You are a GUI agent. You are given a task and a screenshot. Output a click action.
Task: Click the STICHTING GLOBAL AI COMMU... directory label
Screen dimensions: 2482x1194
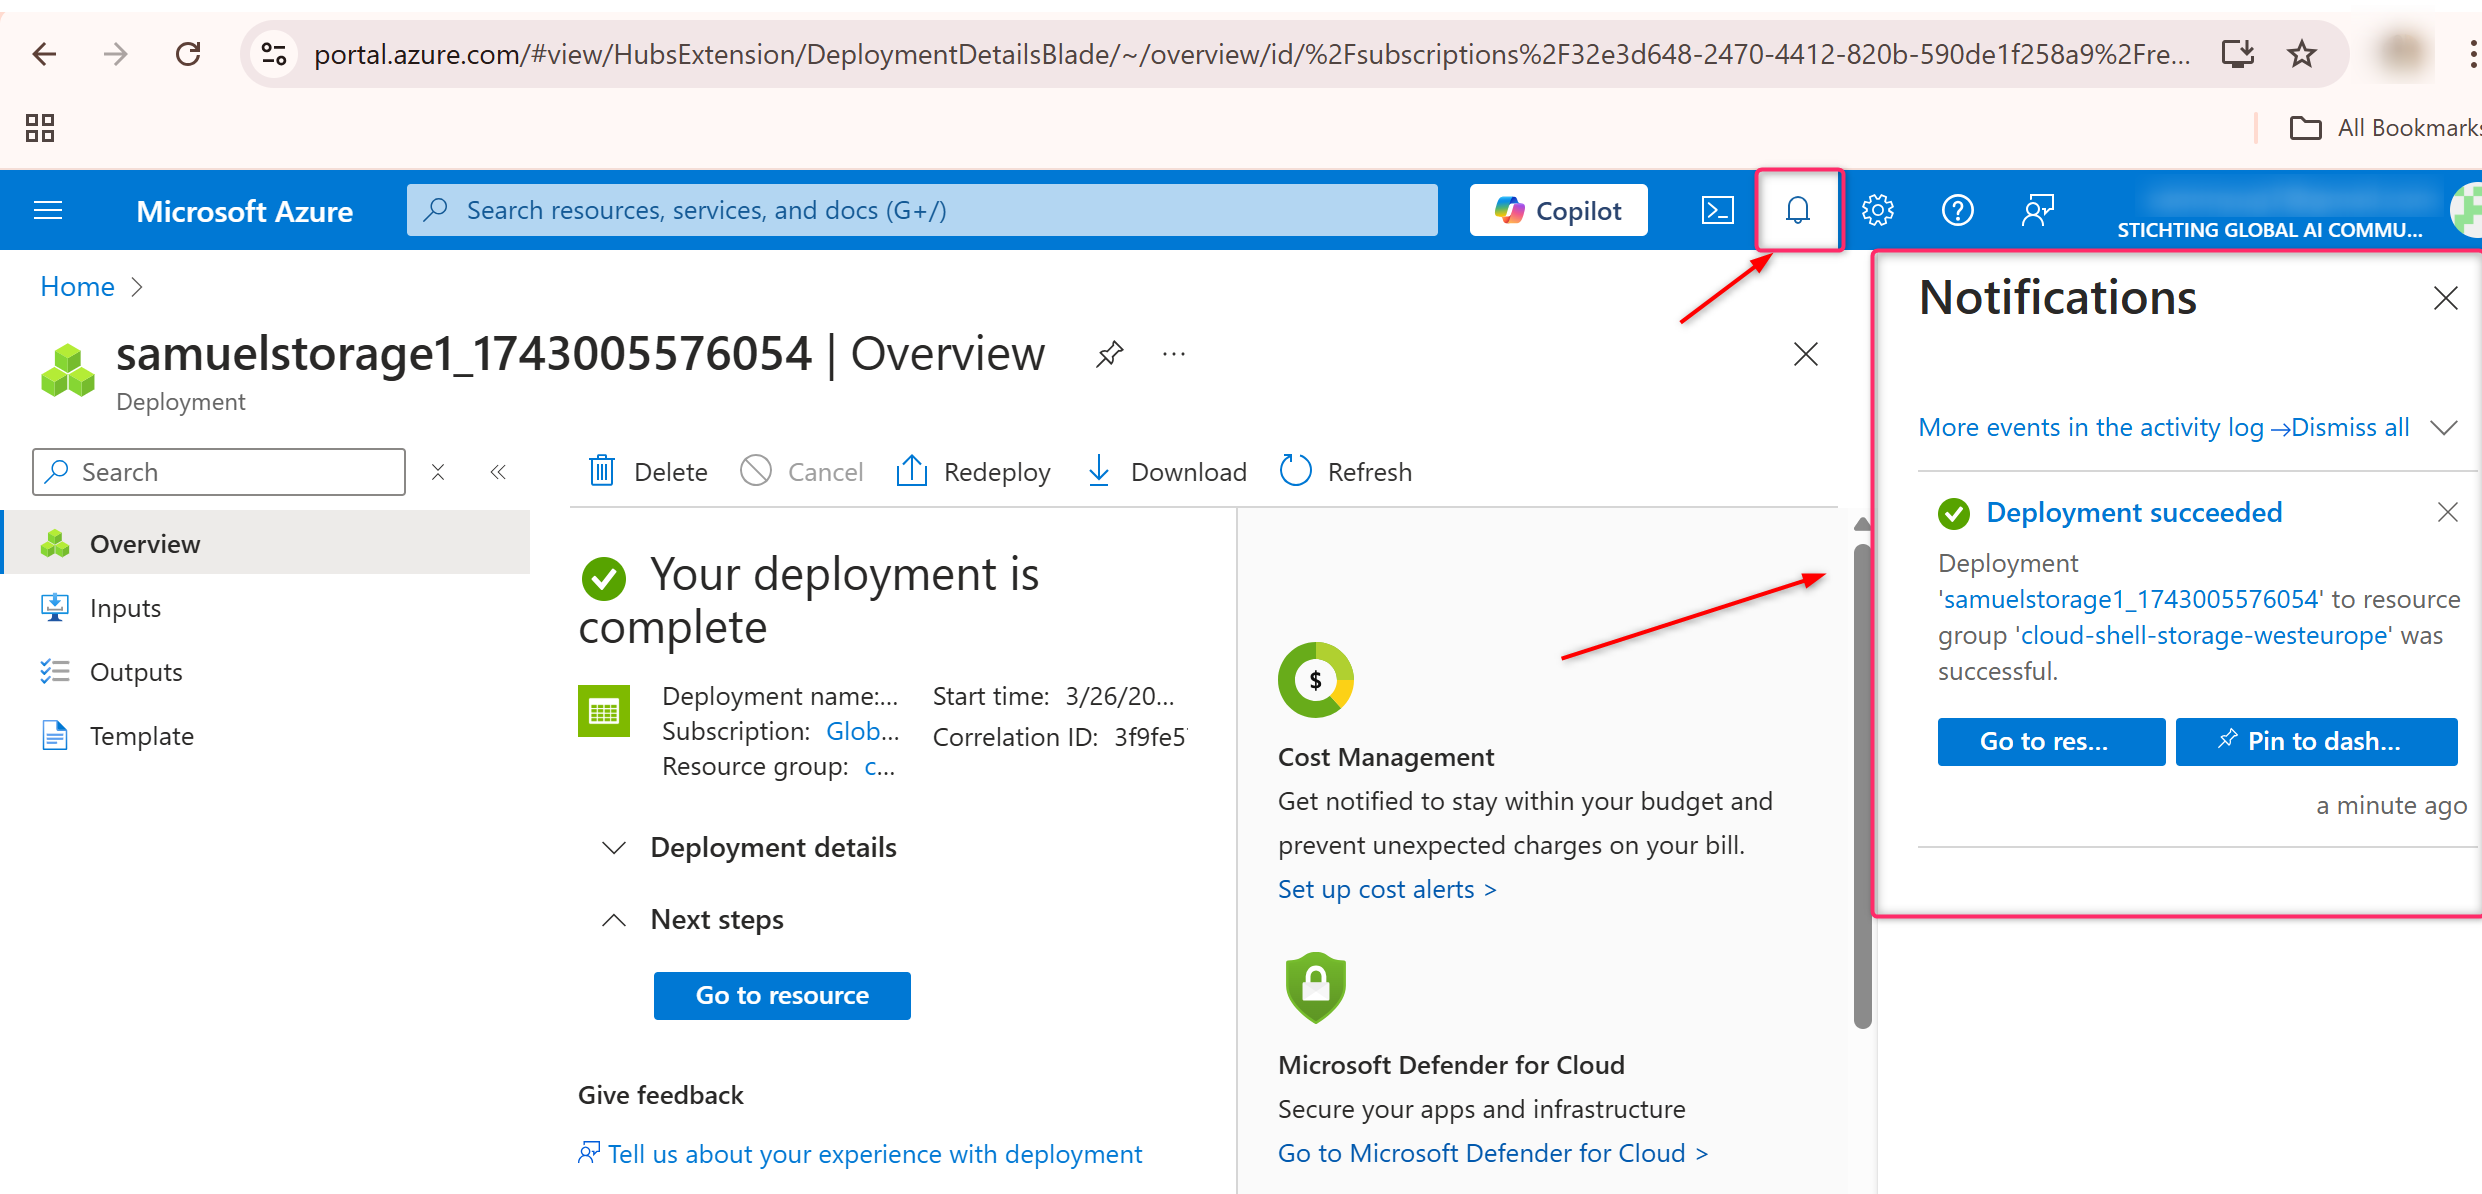2270,230
